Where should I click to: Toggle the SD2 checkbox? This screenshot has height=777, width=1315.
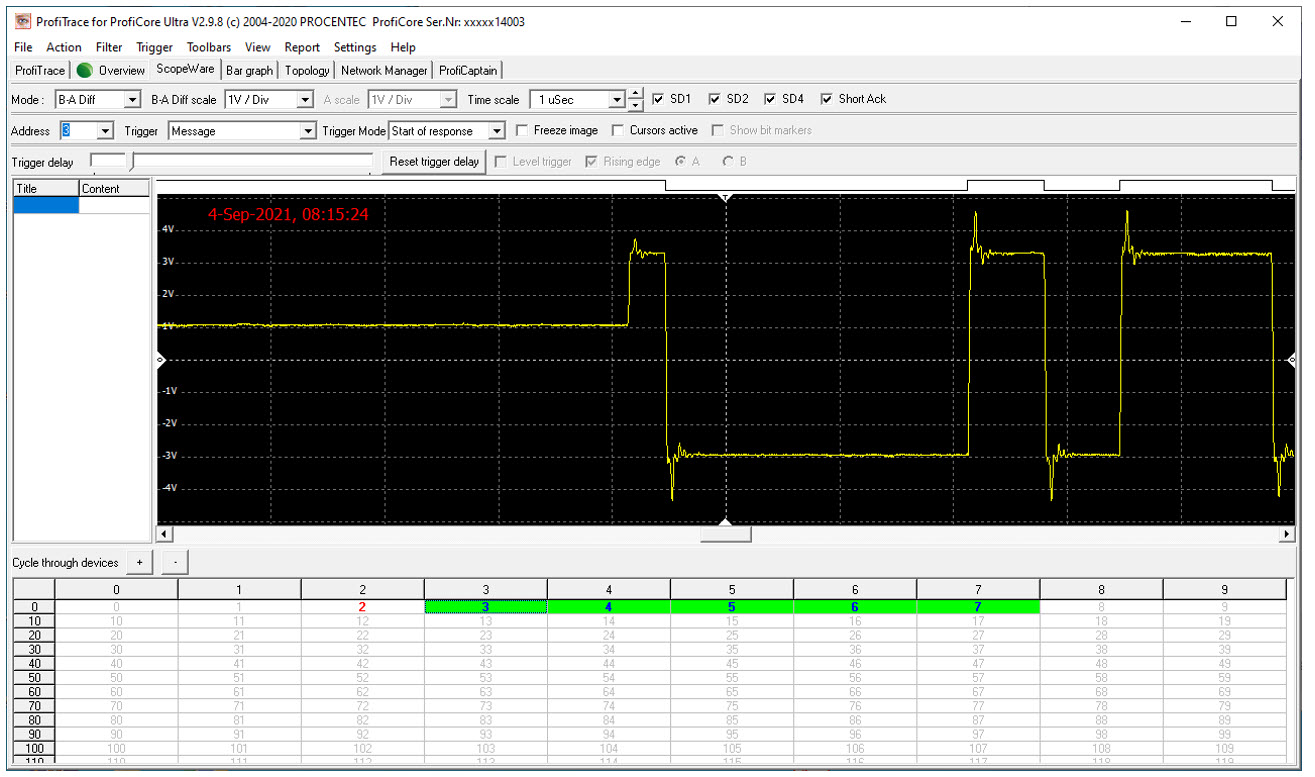coord(714,99)
